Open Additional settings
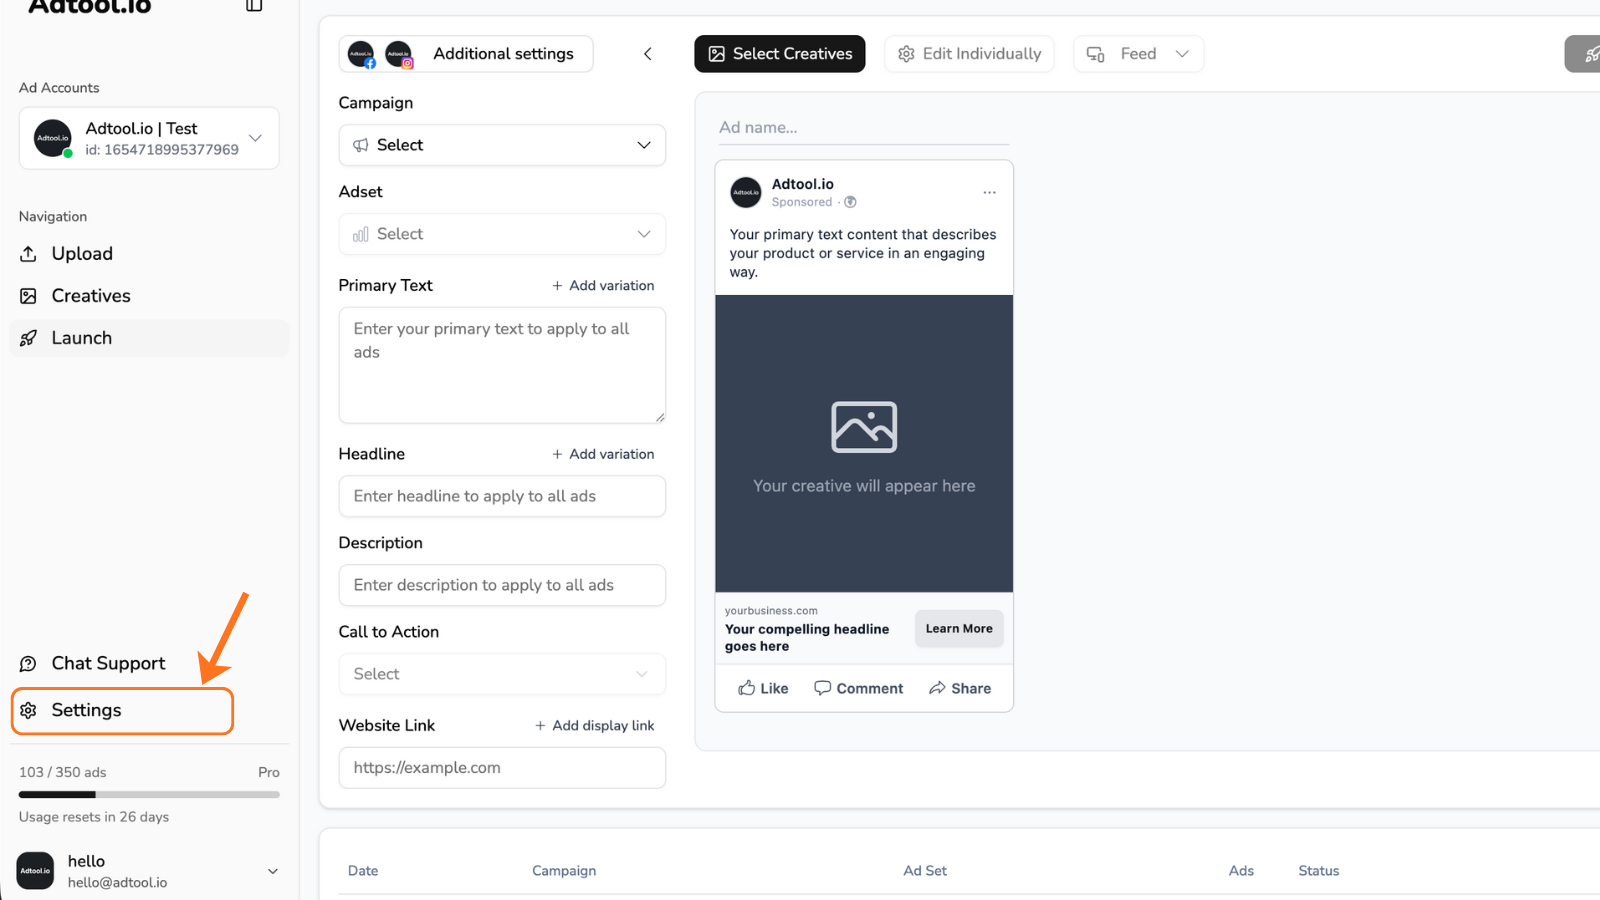 [466, 54]
